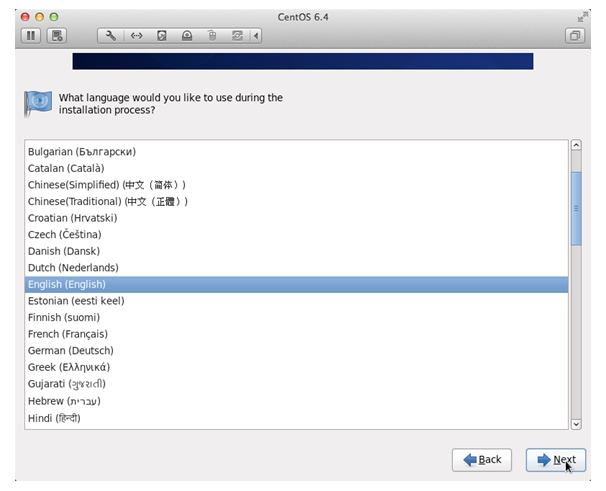Open the wrench settings icon

click(110, 36)
